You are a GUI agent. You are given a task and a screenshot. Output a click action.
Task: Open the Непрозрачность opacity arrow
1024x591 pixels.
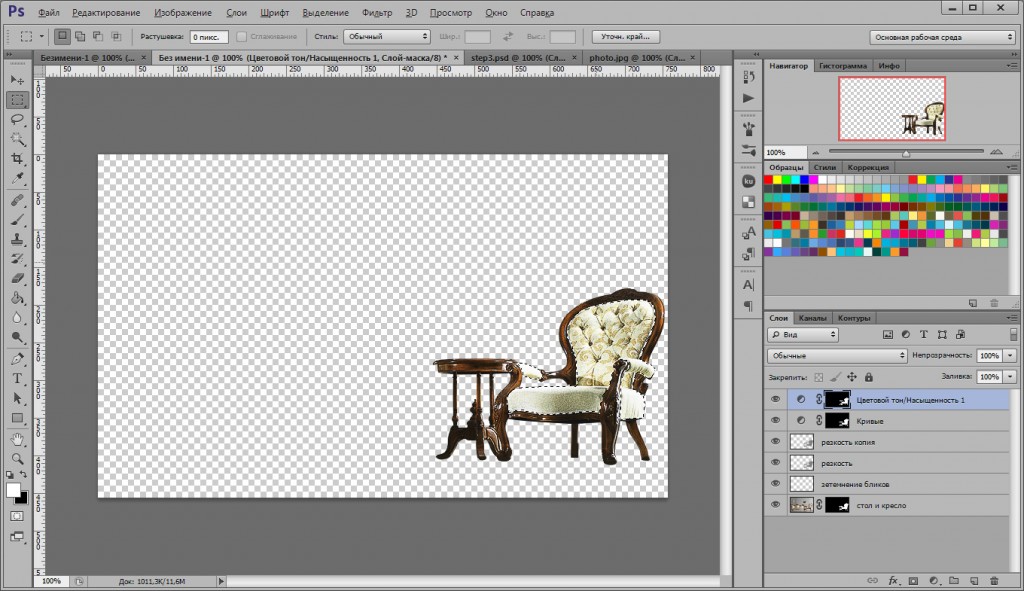(x=1010, y=356)
